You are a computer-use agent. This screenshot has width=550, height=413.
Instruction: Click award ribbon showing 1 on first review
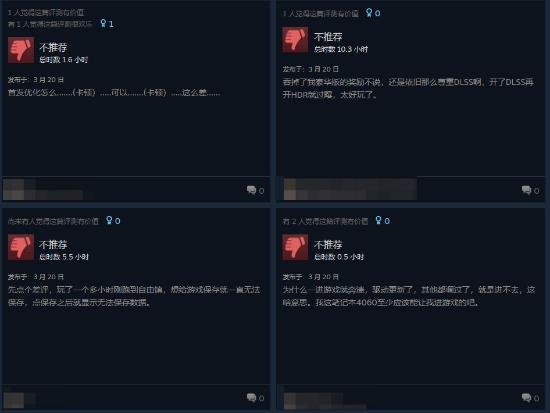click(107, 24)
